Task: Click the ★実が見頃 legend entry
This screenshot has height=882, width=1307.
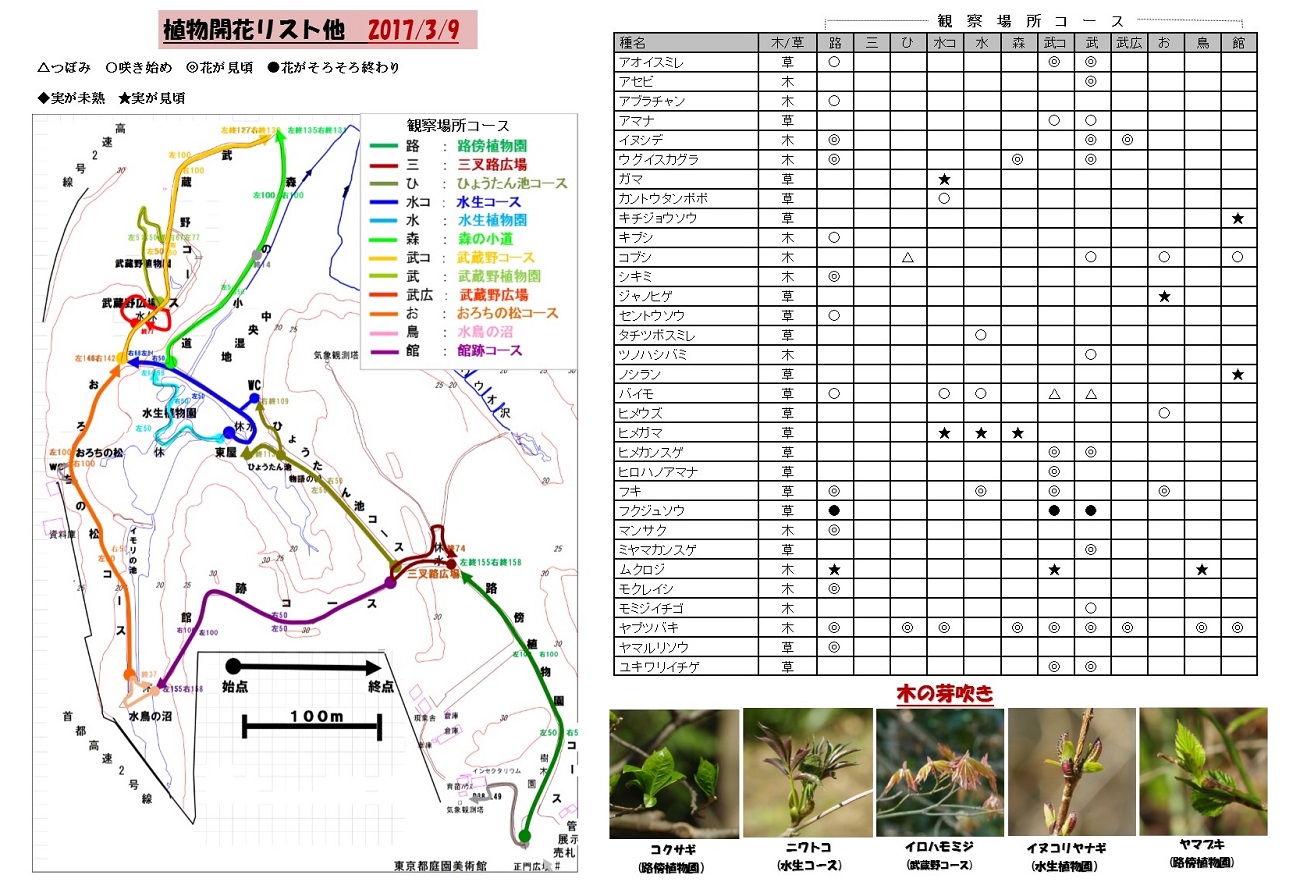Action: pyautogui.click(x=151, y=98)
